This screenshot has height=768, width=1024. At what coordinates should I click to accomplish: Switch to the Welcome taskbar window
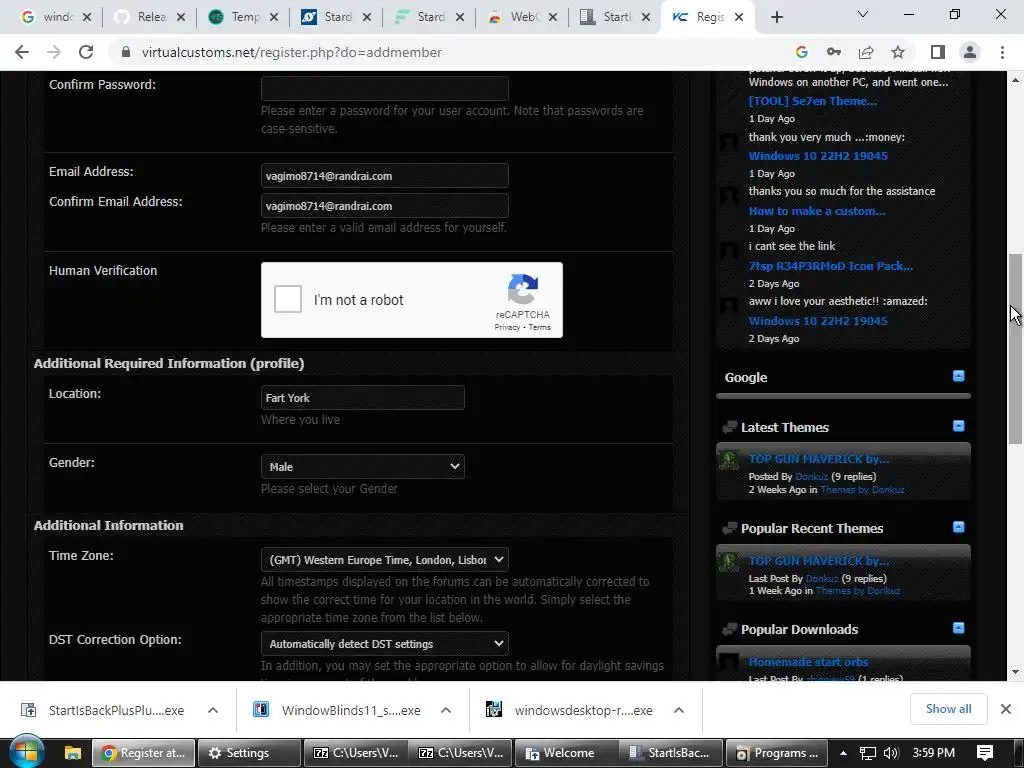coord(567,753)
